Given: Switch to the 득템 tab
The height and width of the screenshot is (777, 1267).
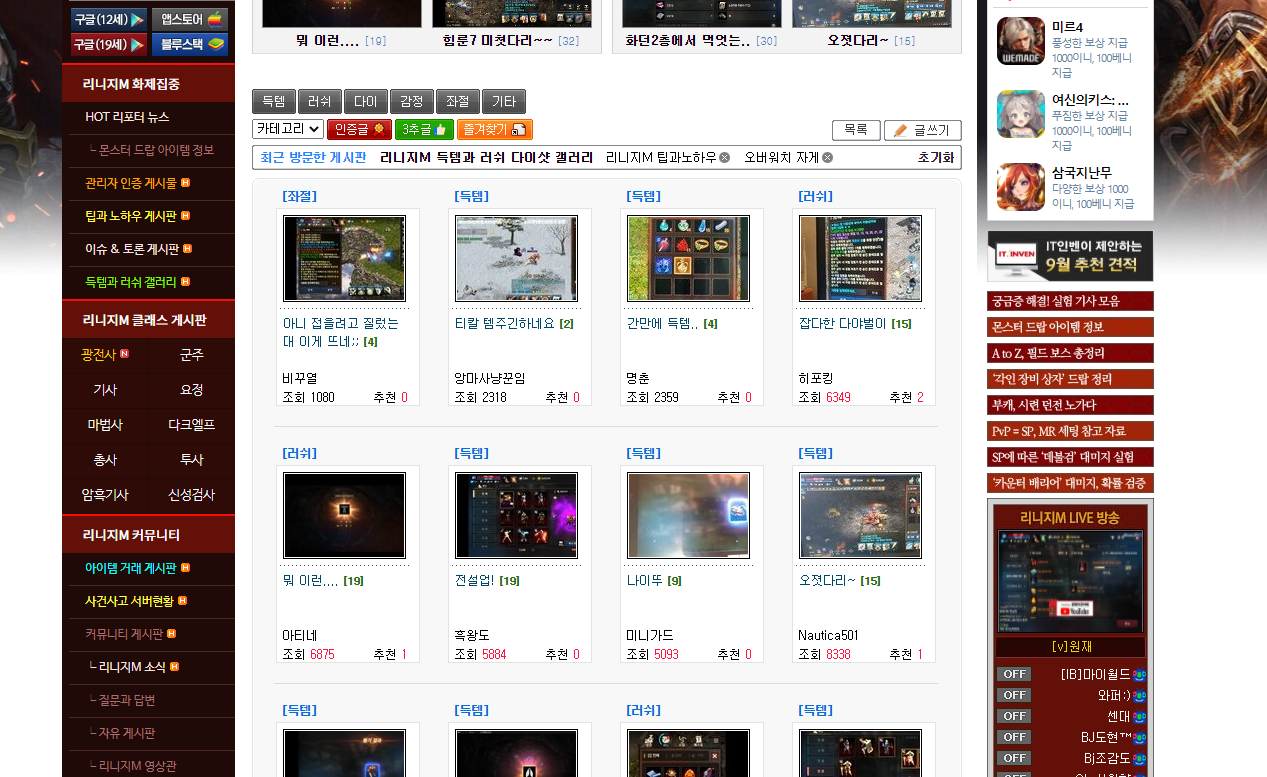Looking at the screenshot, I should coord(274,101).
